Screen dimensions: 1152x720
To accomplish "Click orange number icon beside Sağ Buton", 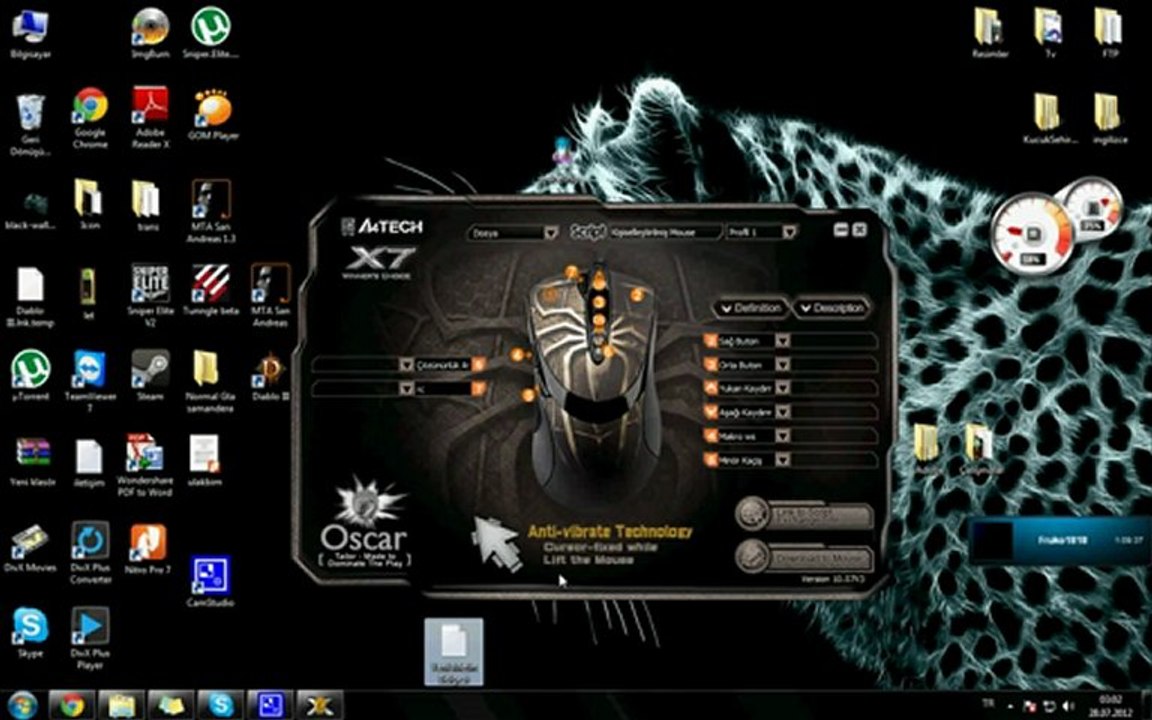I will point(710,341).
